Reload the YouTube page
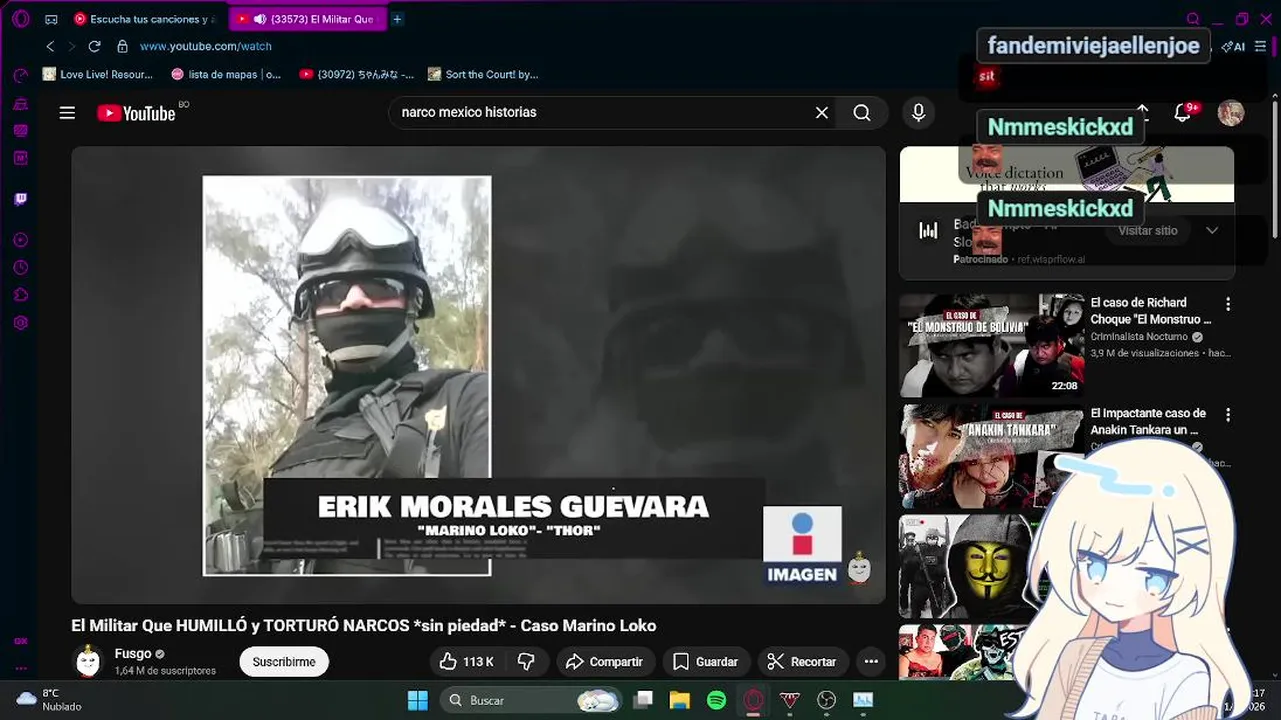This screenshot has width=1281, height=720. tap(94, 46)
